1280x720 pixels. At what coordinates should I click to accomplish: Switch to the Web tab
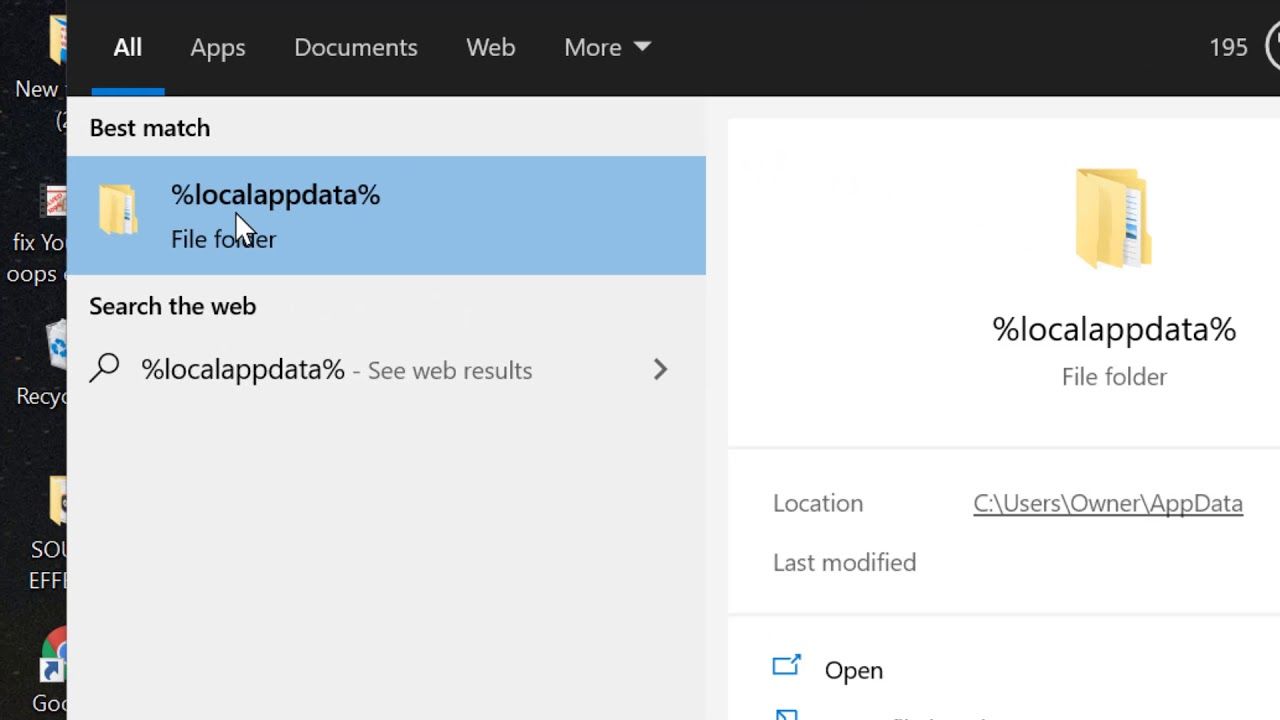(x=490, y=47)
